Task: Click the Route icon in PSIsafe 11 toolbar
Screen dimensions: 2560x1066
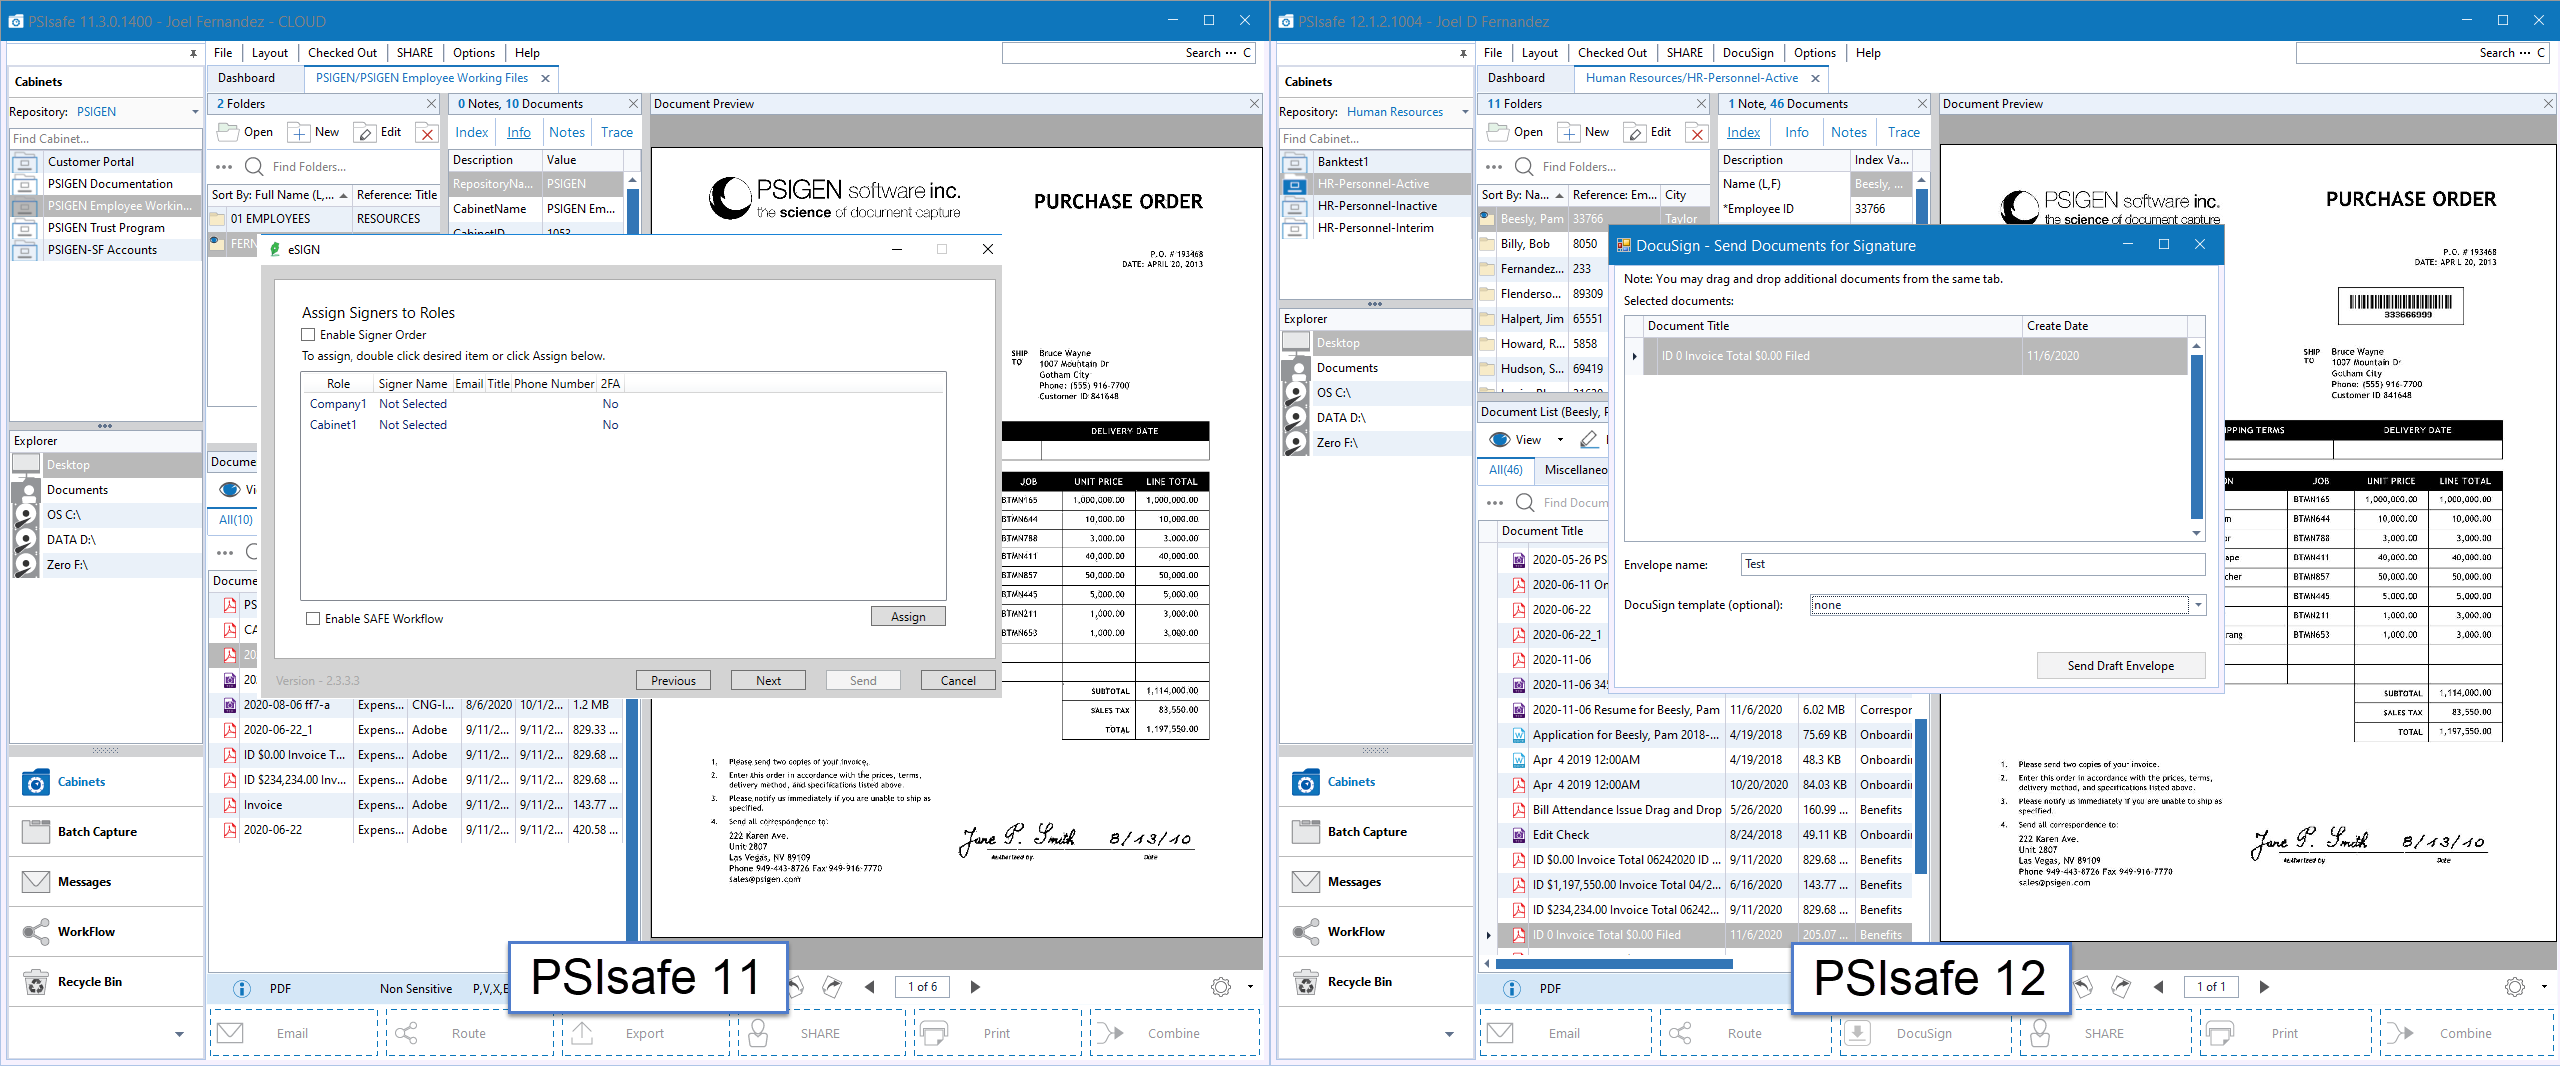Action: click(x=406, y=1033)
